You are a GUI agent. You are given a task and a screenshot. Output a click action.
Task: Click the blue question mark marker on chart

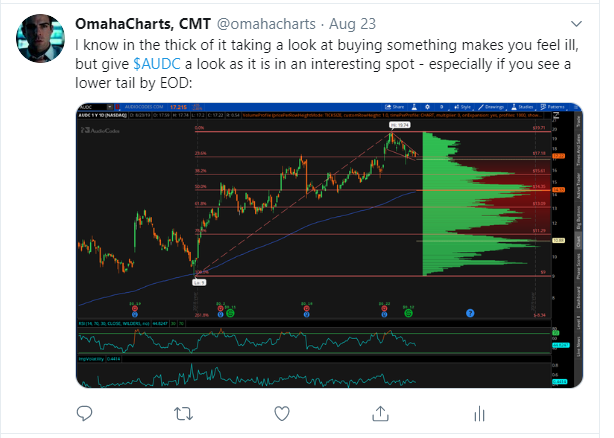pyautogui.click(x=470, y=313)
